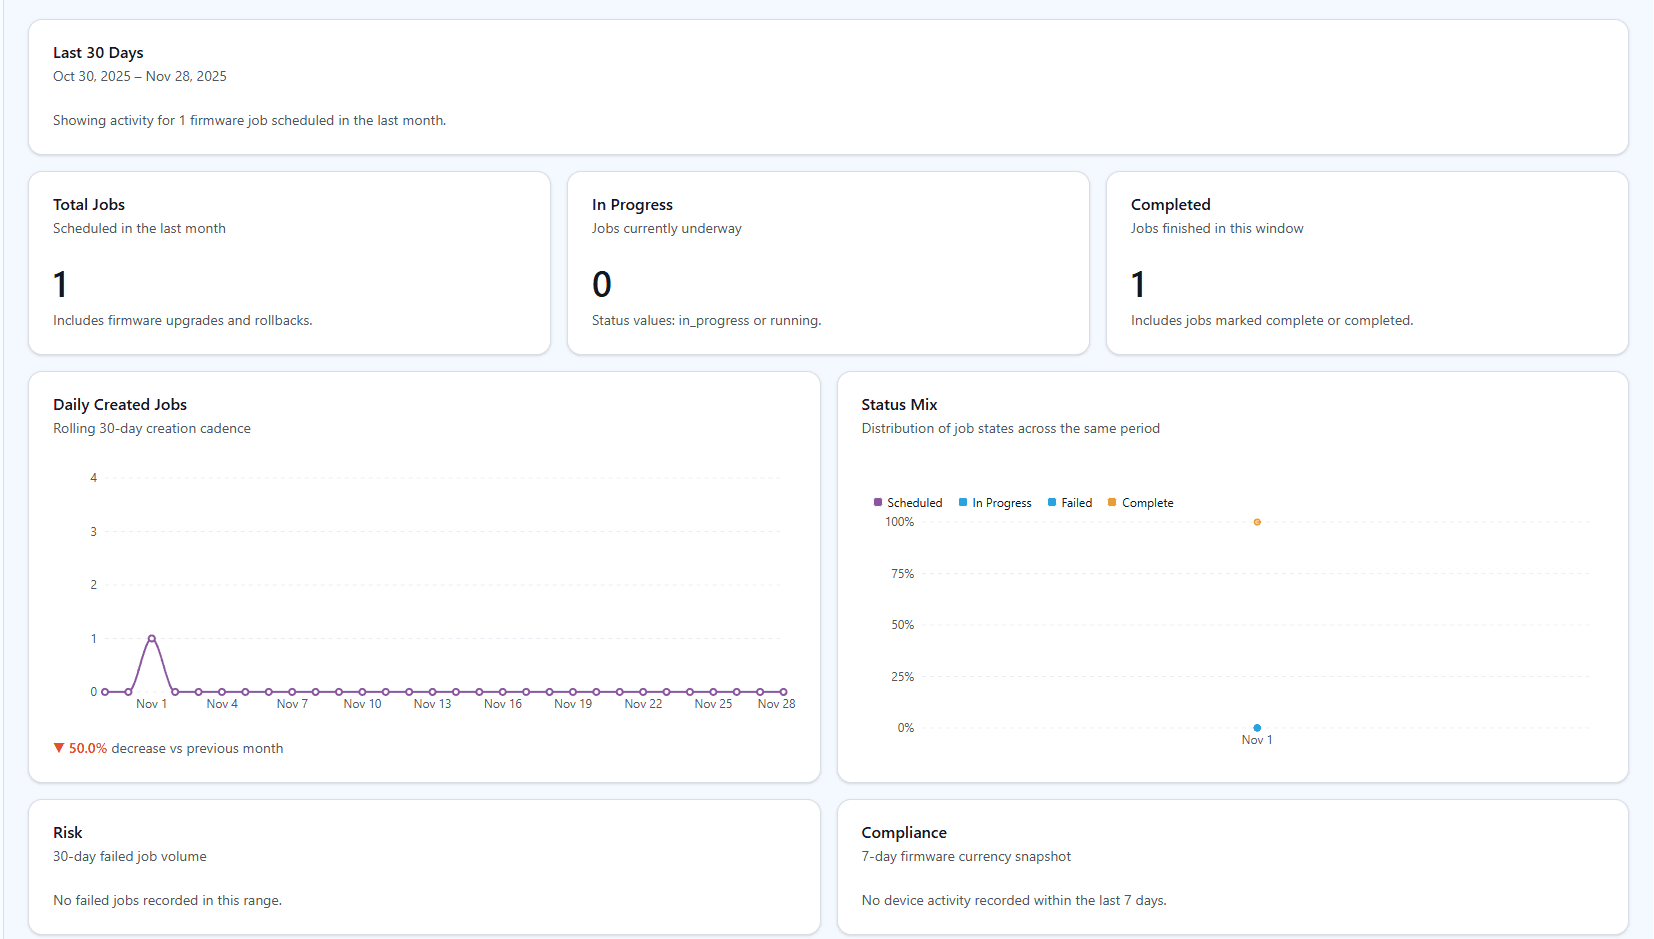
Task: Click the blue In Progress legend swatch
Action: click(x=962, y=502)
